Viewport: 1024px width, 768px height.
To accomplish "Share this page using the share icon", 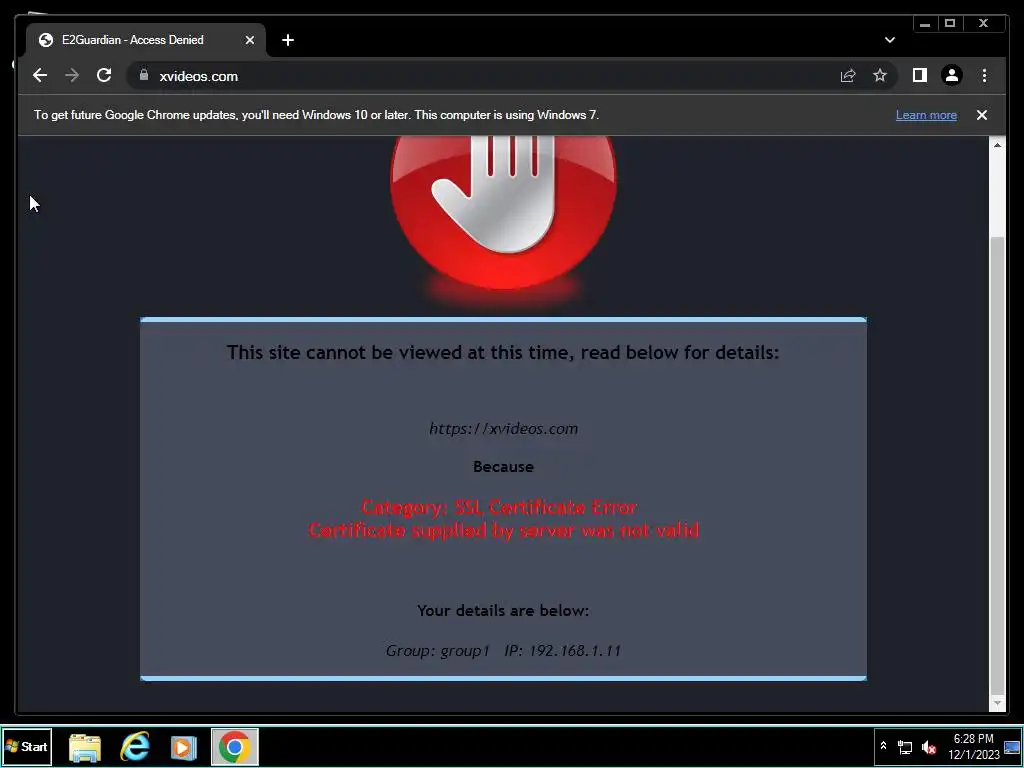I will 848,76.
